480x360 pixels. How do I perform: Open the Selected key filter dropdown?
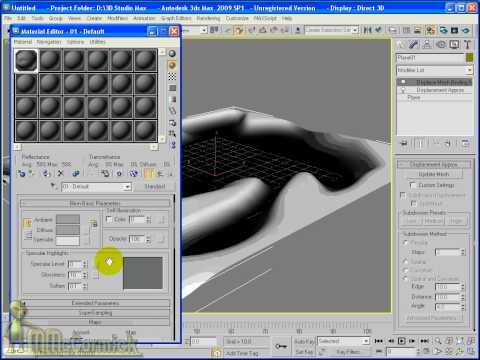tap(343, 341)
